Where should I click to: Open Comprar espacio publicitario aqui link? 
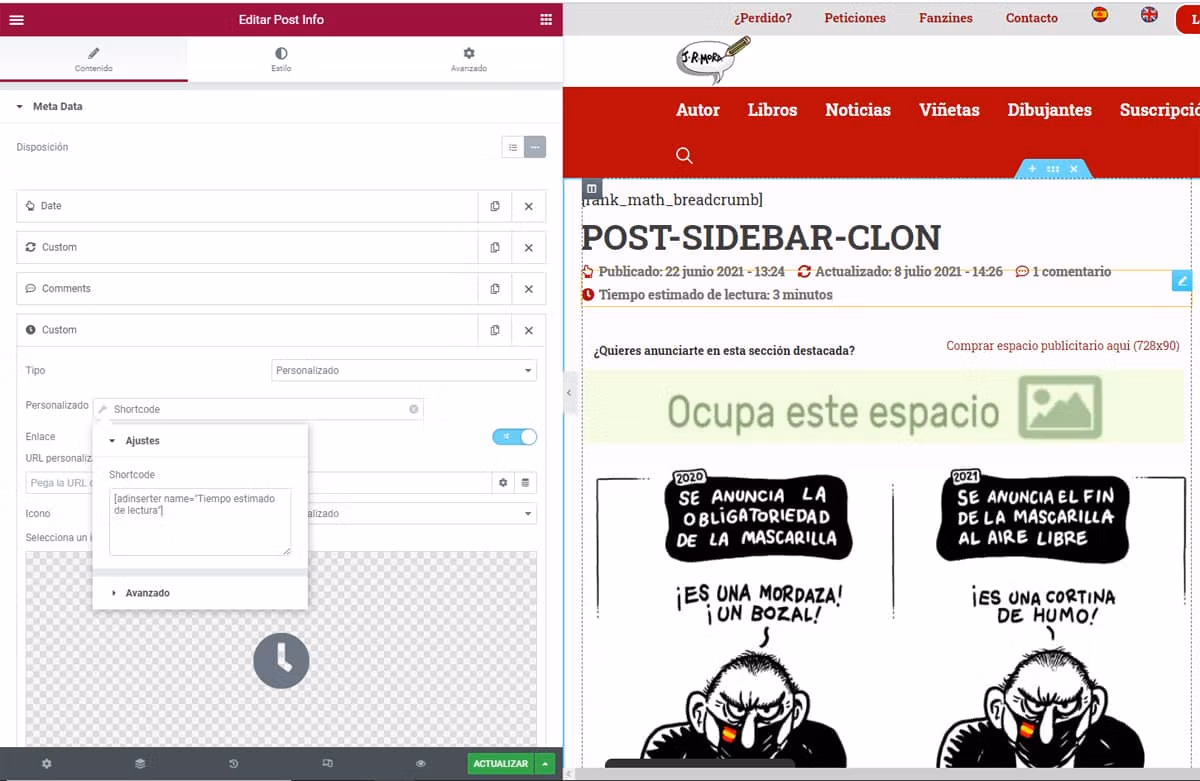pos(1063,346)
